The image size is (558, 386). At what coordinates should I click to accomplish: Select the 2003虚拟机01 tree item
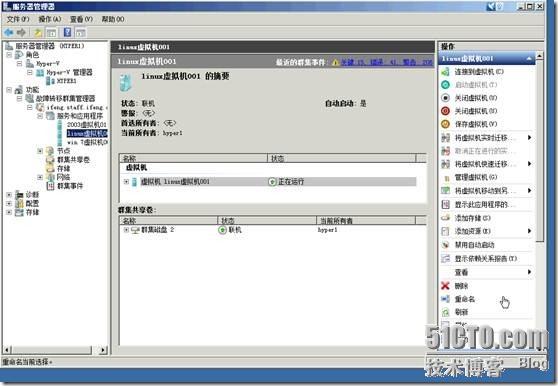pyautogui.click(x=87, y=125)
